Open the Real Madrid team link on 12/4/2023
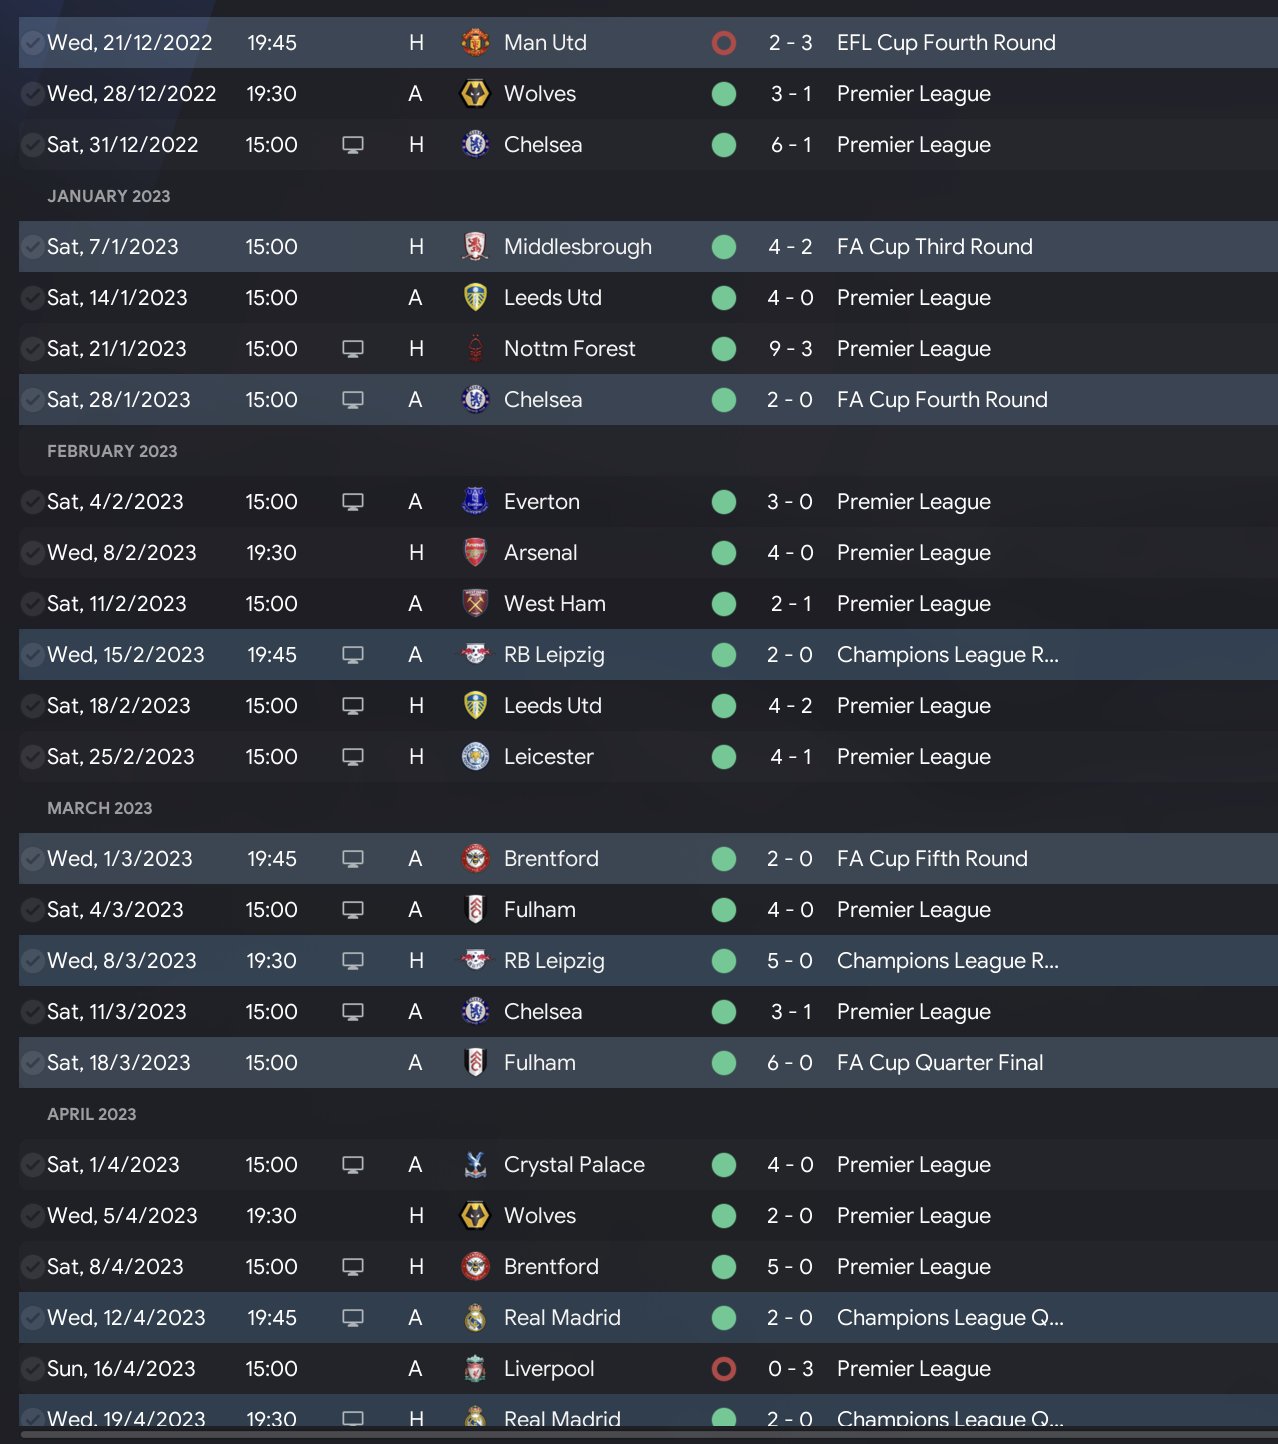This screenshot has height=1444, width=1278. [x=562, y=1318]
